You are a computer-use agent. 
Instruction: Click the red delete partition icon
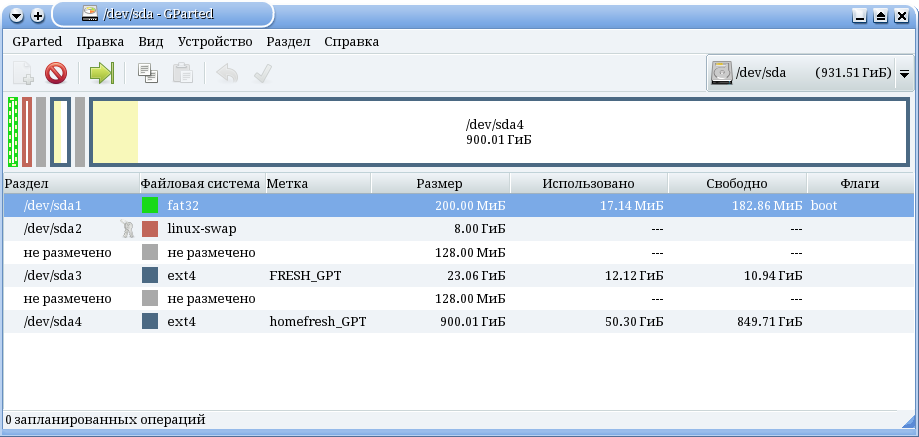[x=56, y=73]
